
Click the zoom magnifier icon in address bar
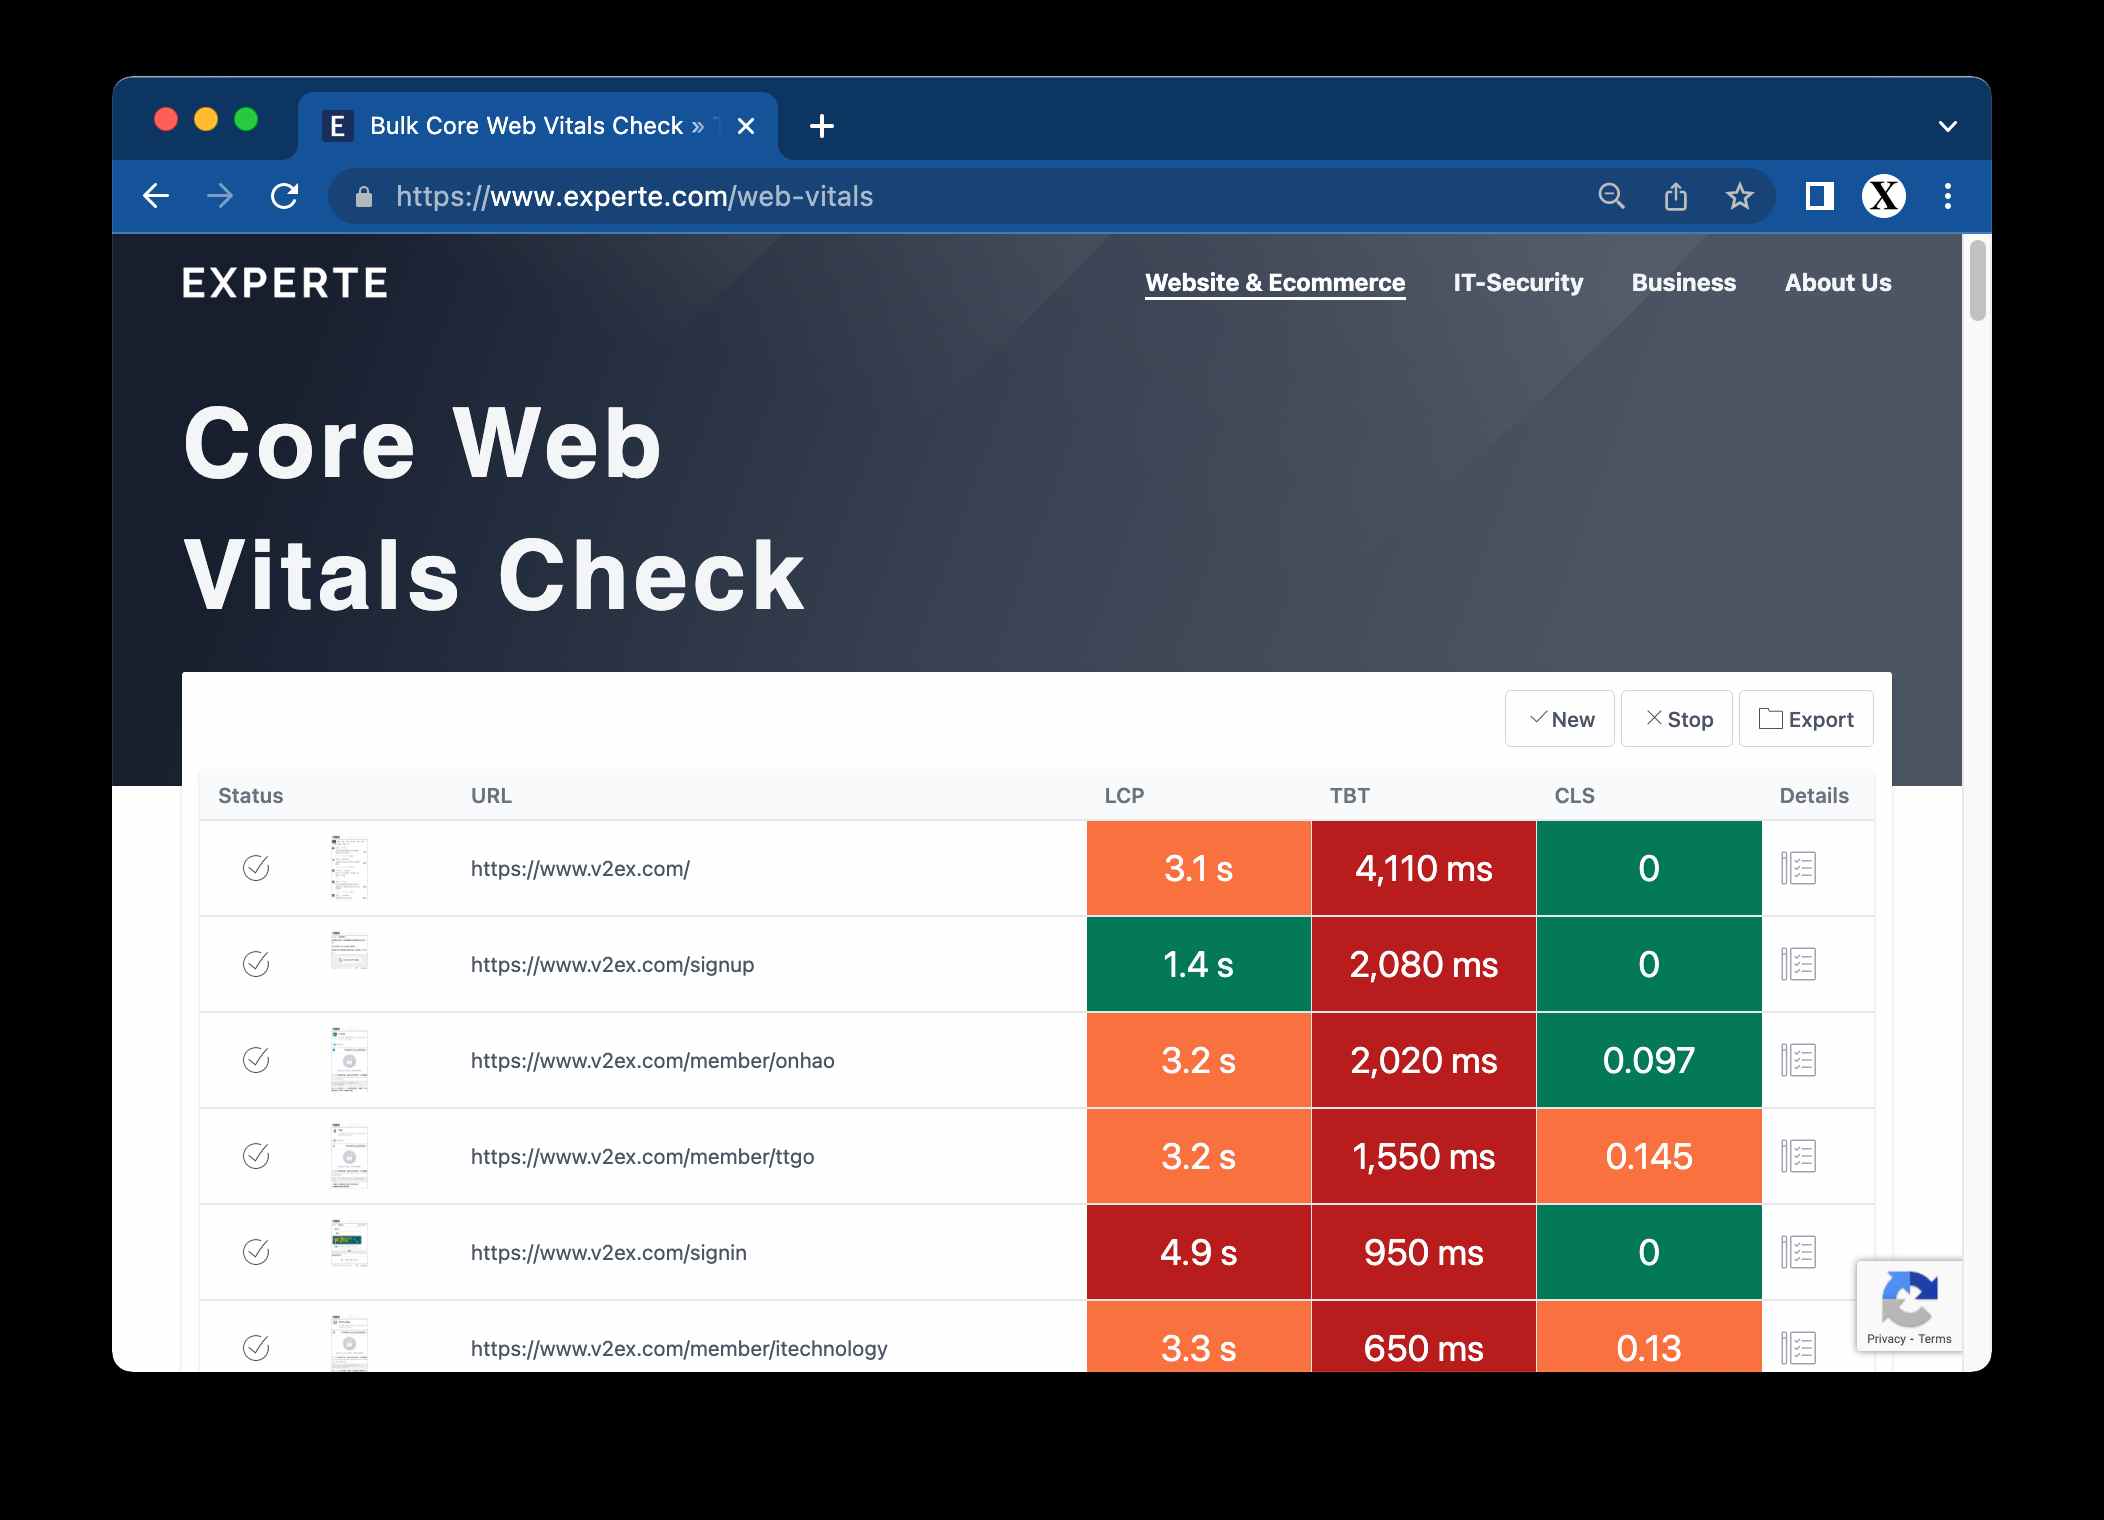tap(1611, 196)
